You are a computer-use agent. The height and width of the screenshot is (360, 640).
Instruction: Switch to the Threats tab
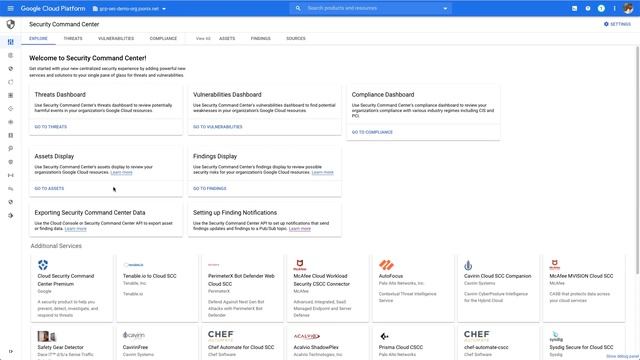pos(73,38)
